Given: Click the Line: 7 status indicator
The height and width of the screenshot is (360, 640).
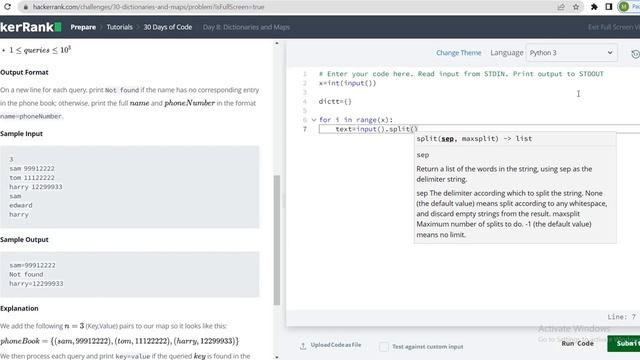Looking at the screenshot, I should pos(622,317).
